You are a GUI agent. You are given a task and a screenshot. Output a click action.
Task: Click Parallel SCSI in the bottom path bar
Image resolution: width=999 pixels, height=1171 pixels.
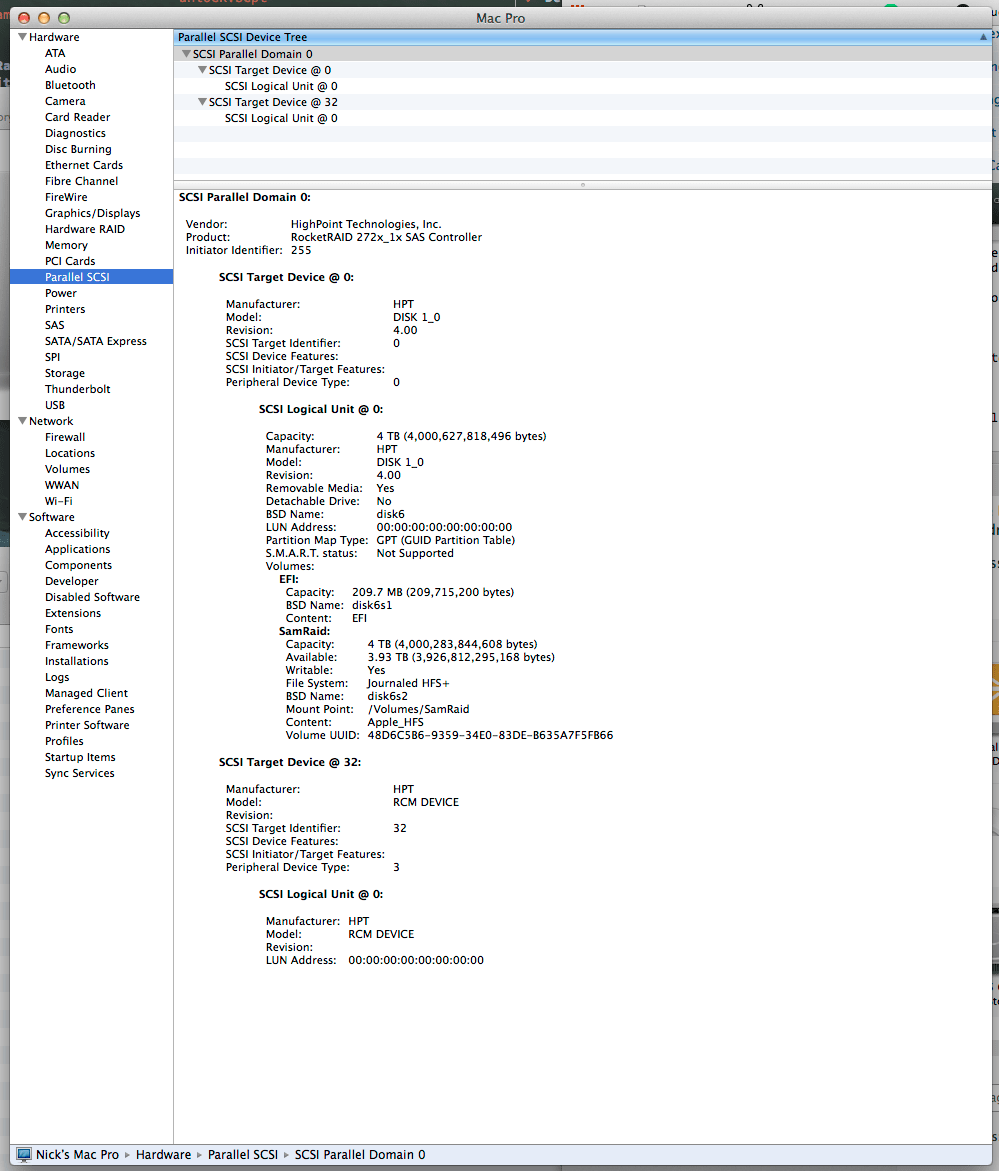[243, 1155]
